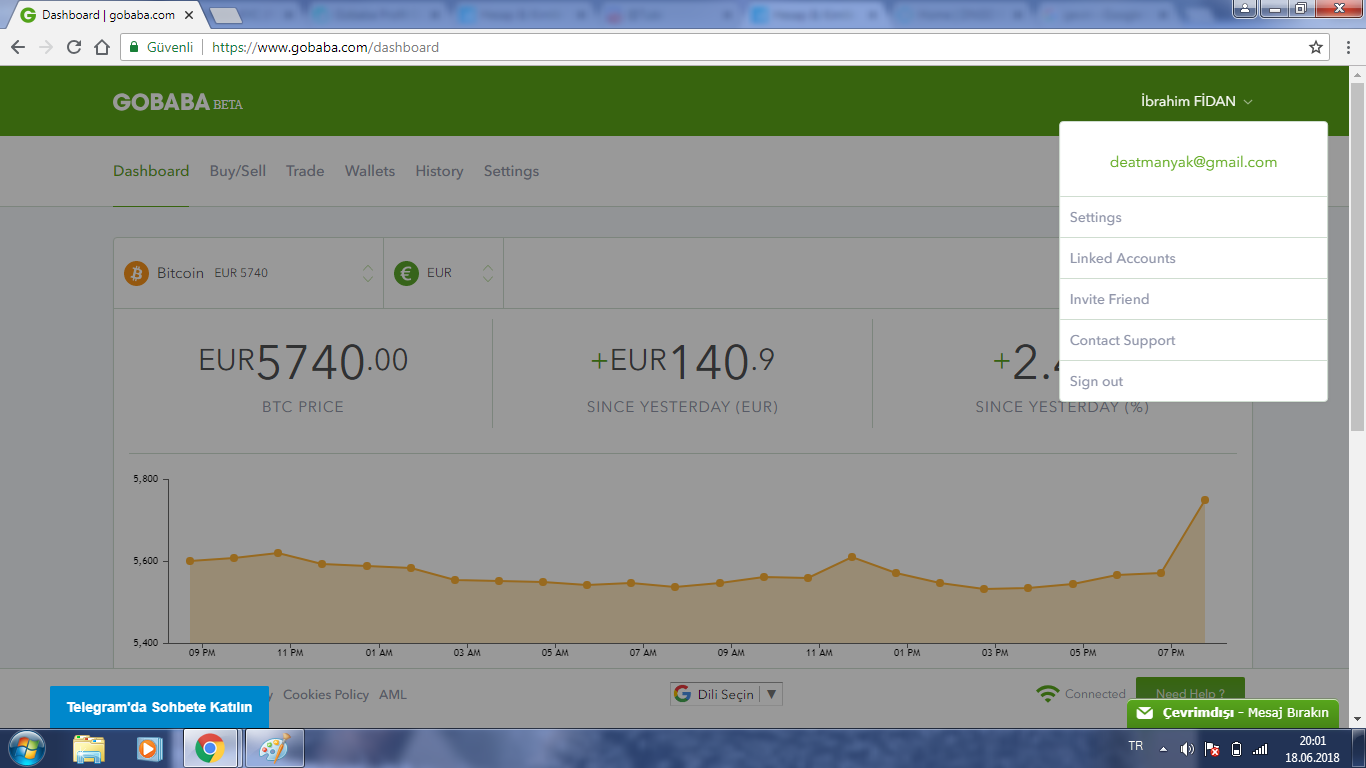This screenshot has width=1366, height=768.
Task: Click the green secure padlock icon
Action: click(x=134, y=47)
